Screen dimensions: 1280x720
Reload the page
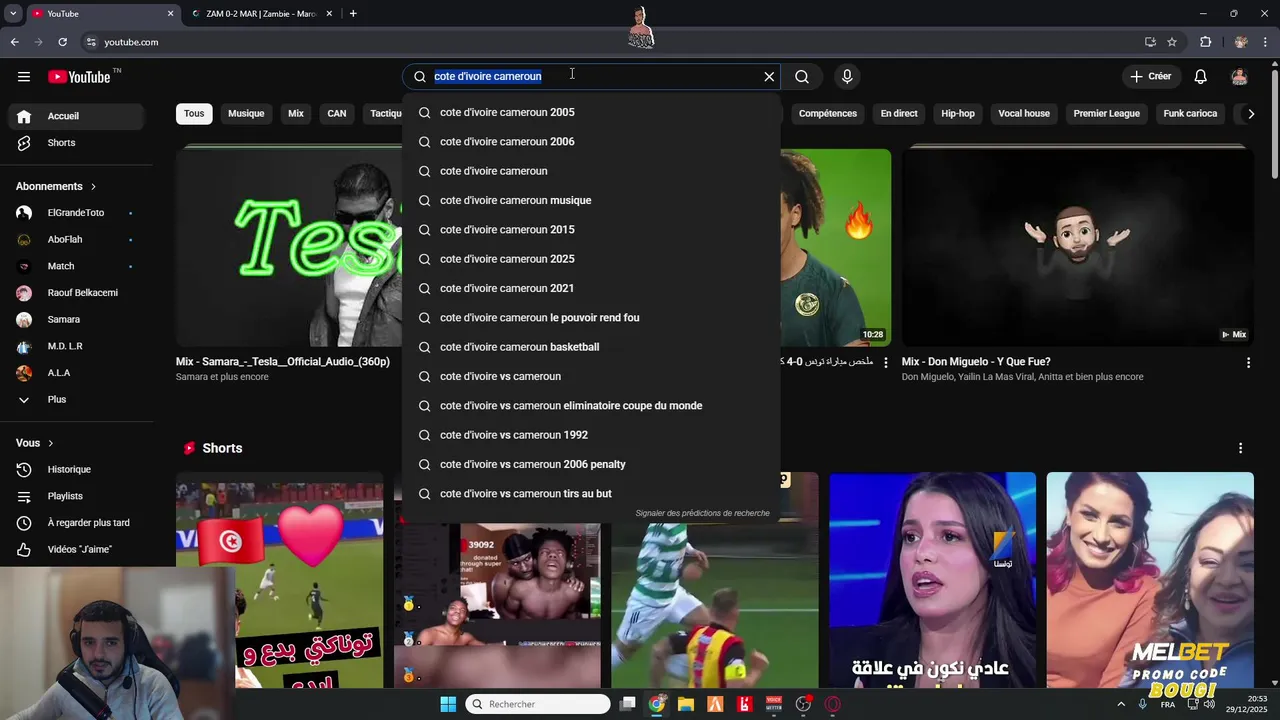click(62, 42)
